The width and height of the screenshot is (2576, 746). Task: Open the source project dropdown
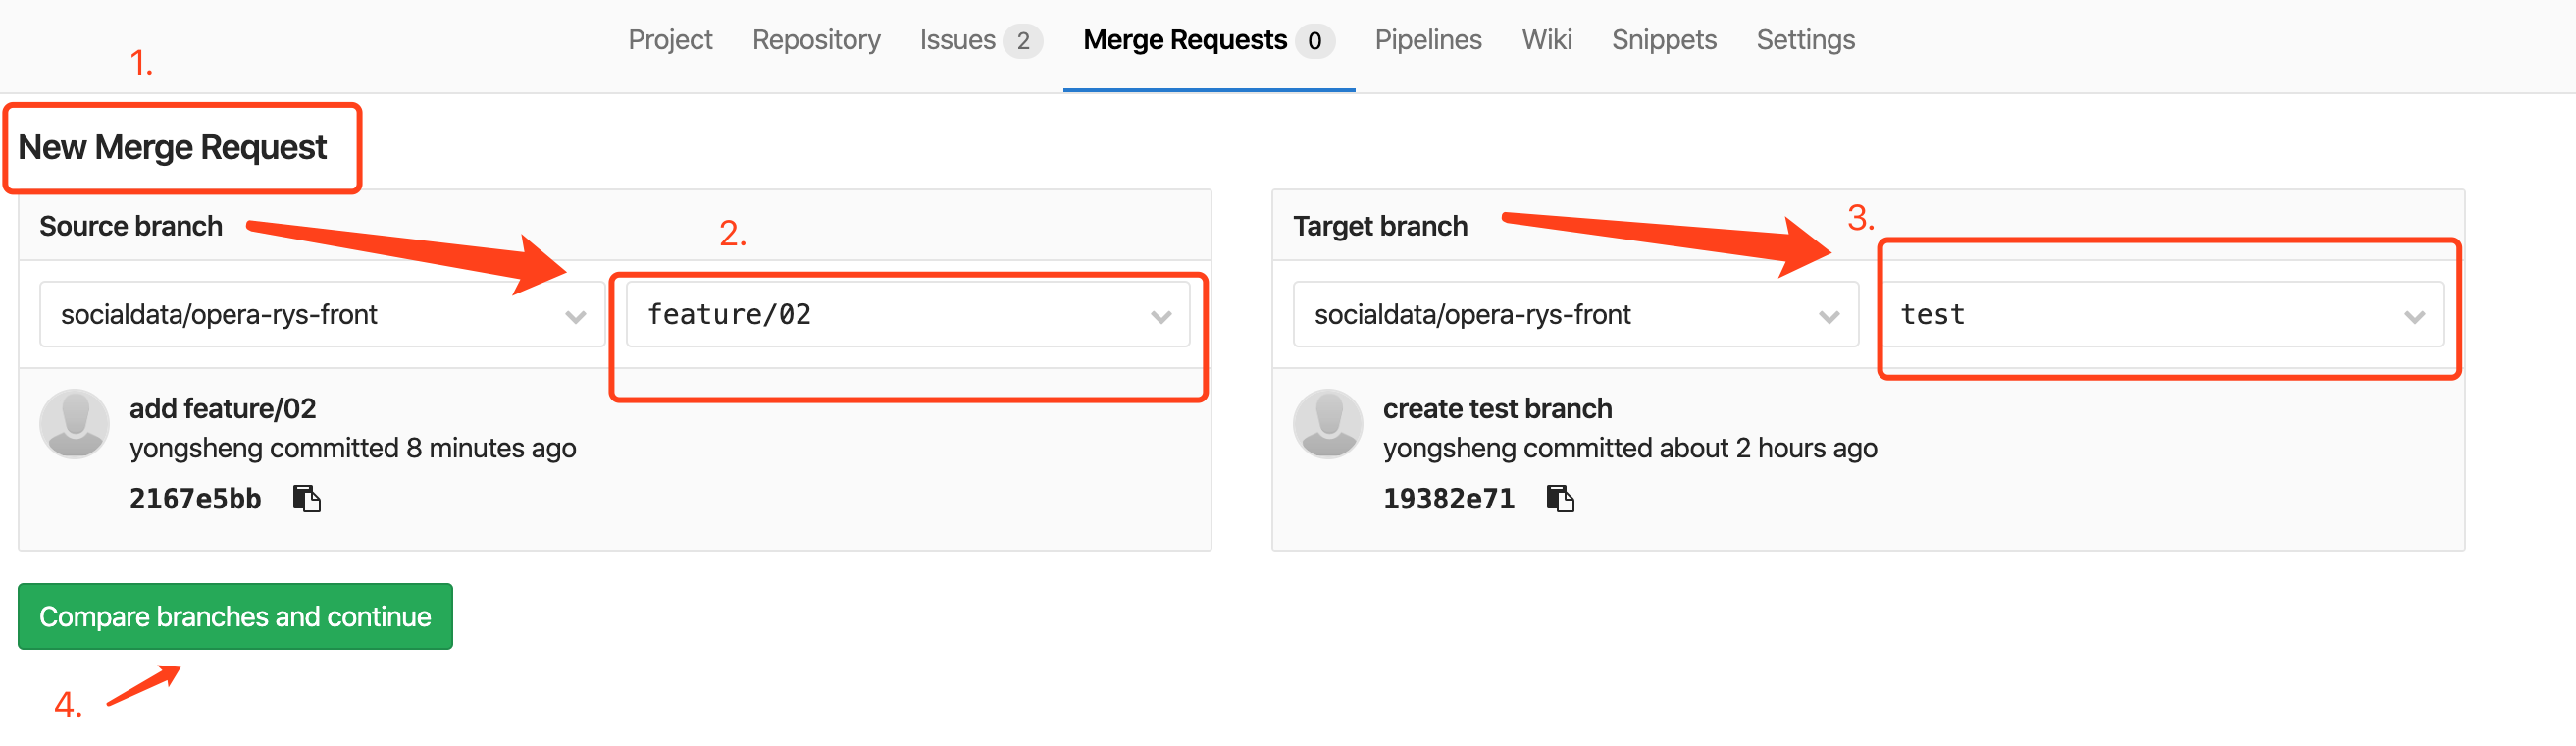321,315
